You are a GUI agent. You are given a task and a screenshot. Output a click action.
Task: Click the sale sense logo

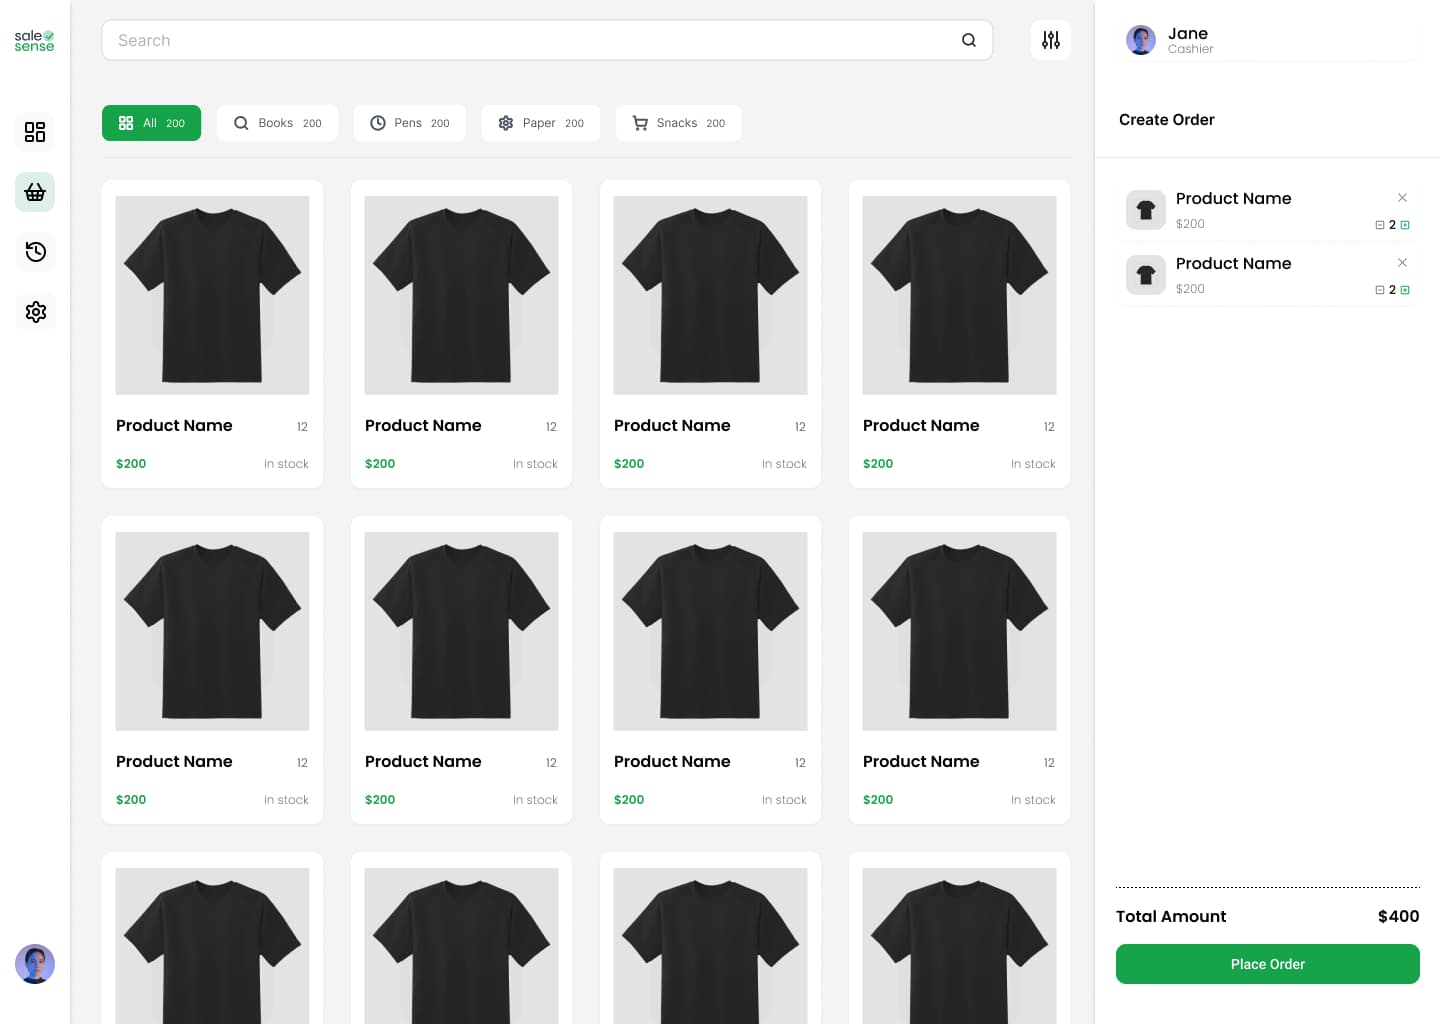click(33, 40)
